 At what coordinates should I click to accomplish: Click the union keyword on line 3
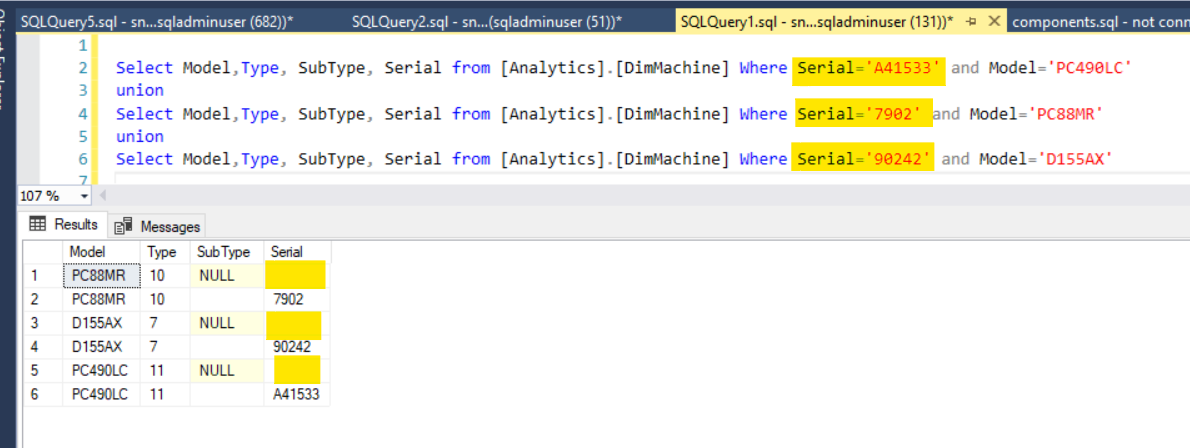(140, 91)
